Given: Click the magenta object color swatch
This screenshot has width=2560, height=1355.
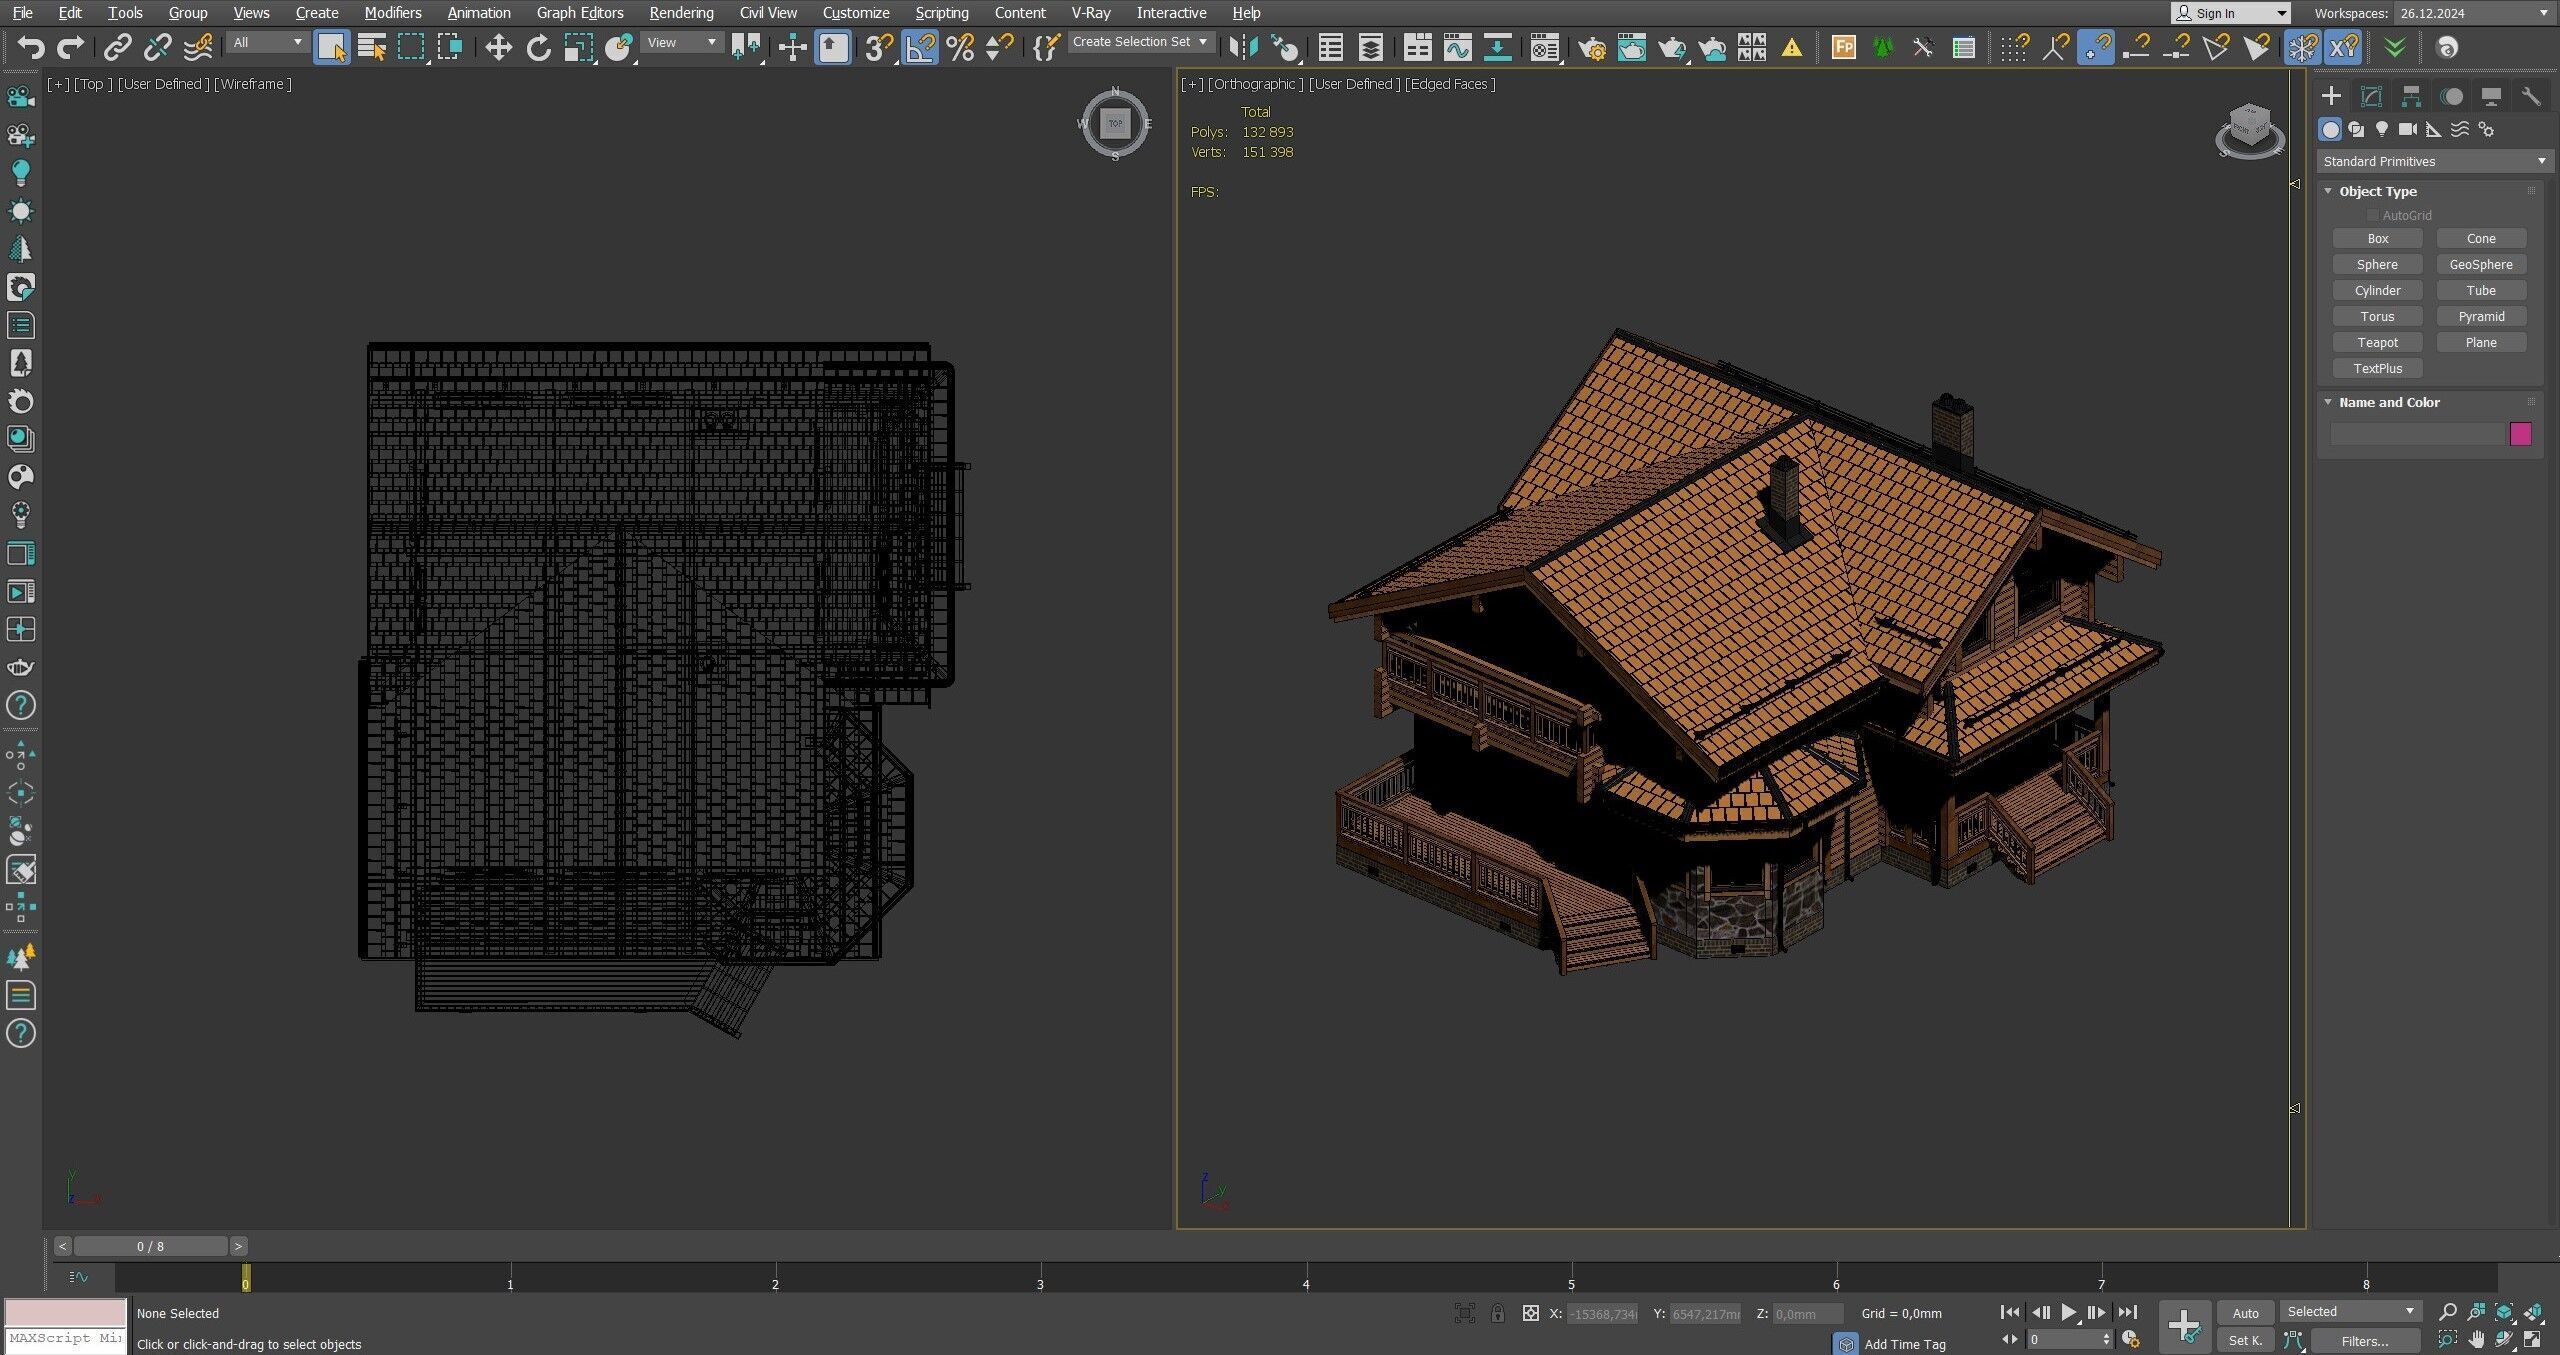Looking at the screenshot, I should (2520, 433).
